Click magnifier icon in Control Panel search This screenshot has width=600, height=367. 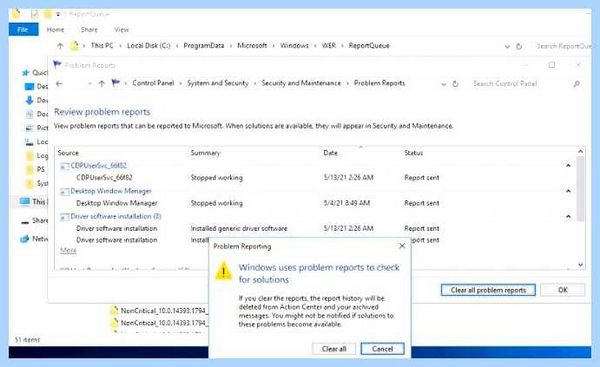[576, 84]
